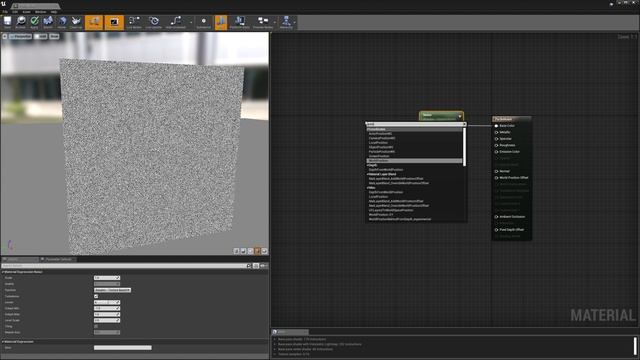Toggle the orange Stats toolbar button
640x360 pixels.
221,22
